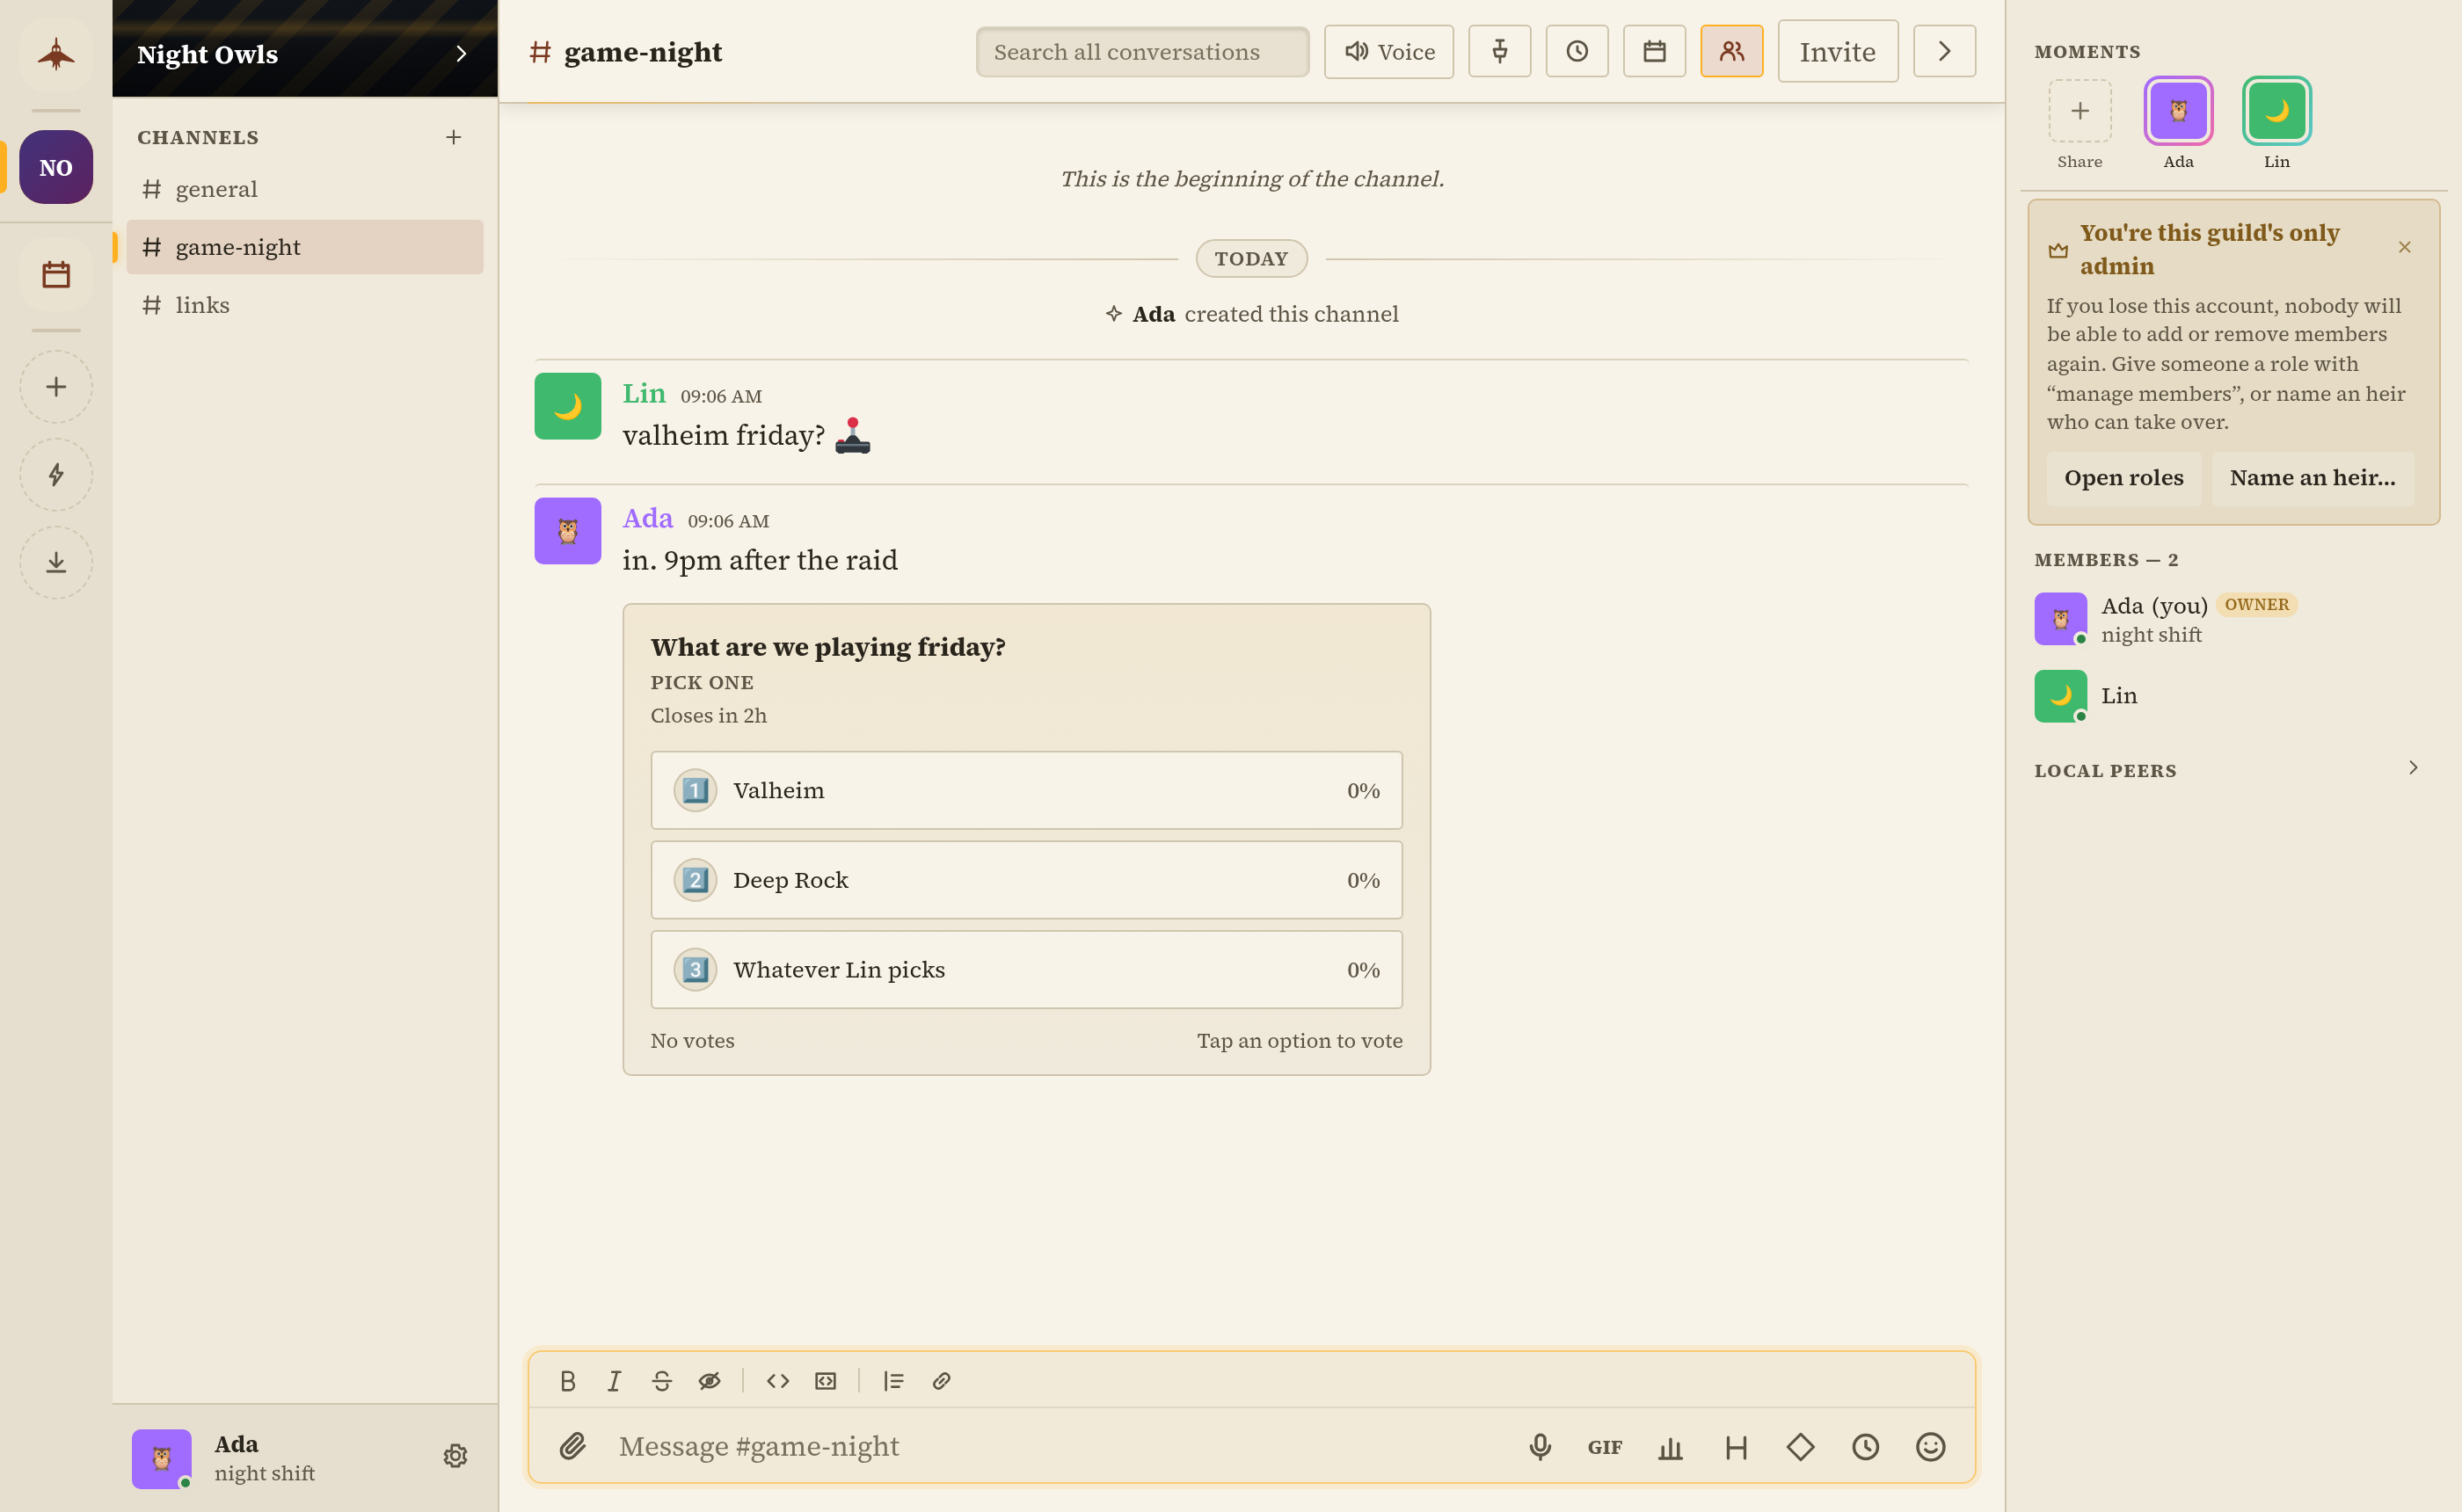Add a new guild with plus icon

click(x=56, y=386)
